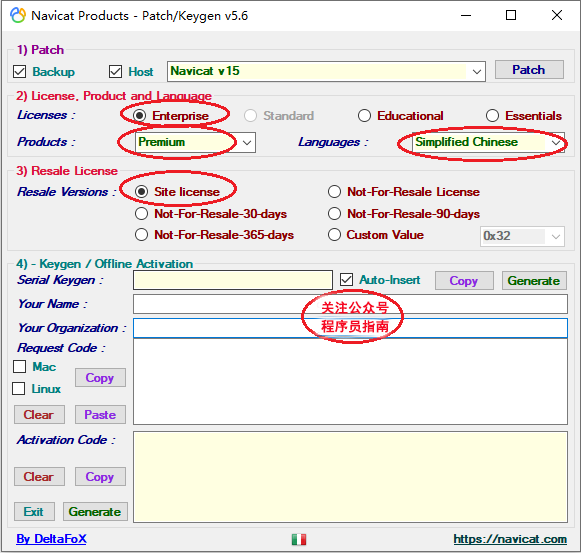The image size is (581, 553).
Task: Click the Patch button
Action: coord(529,70)
